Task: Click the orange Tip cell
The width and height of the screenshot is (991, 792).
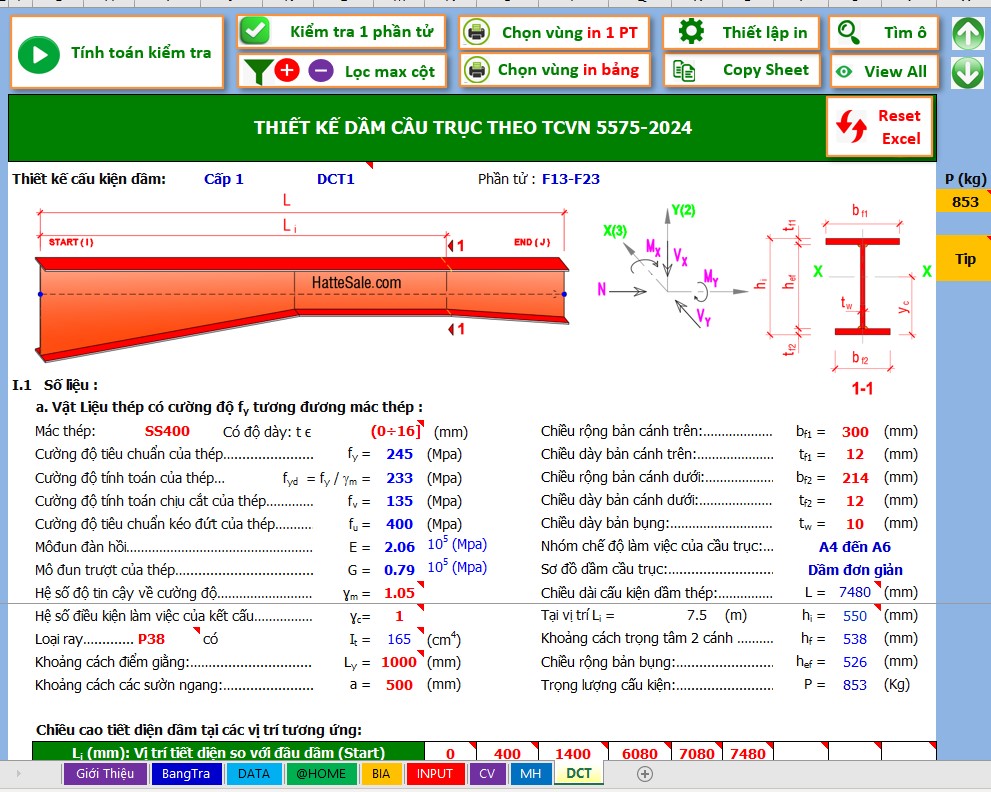Action: tap(964, 259)
